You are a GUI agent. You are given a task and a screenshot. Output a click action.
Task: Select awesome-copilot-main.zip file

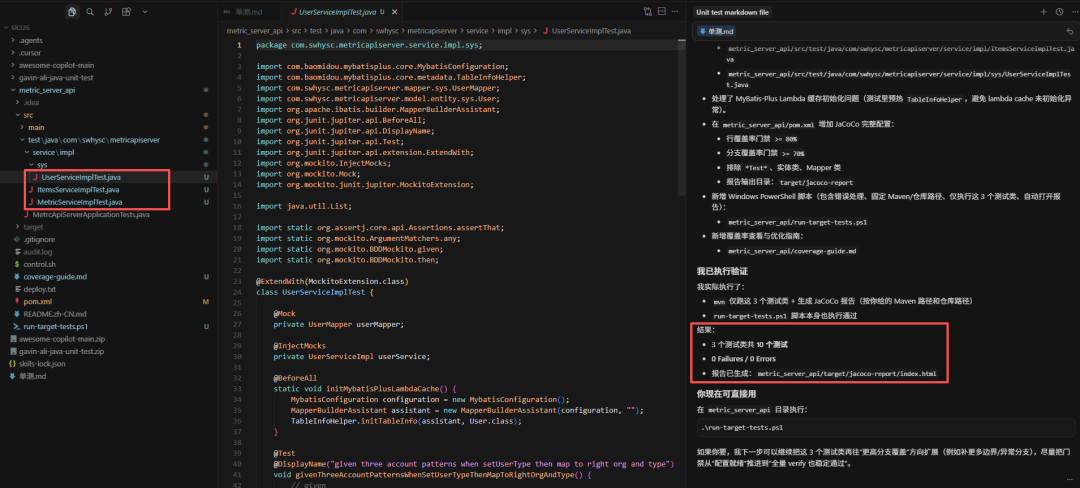tap(61, 339)
